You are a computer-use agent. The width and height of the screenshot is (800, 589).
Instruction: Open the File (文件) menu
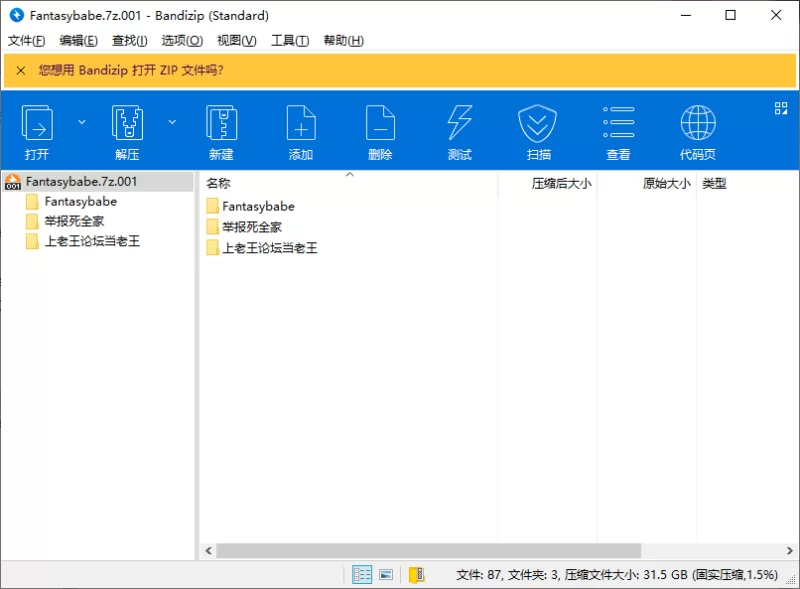click(27, 40)
